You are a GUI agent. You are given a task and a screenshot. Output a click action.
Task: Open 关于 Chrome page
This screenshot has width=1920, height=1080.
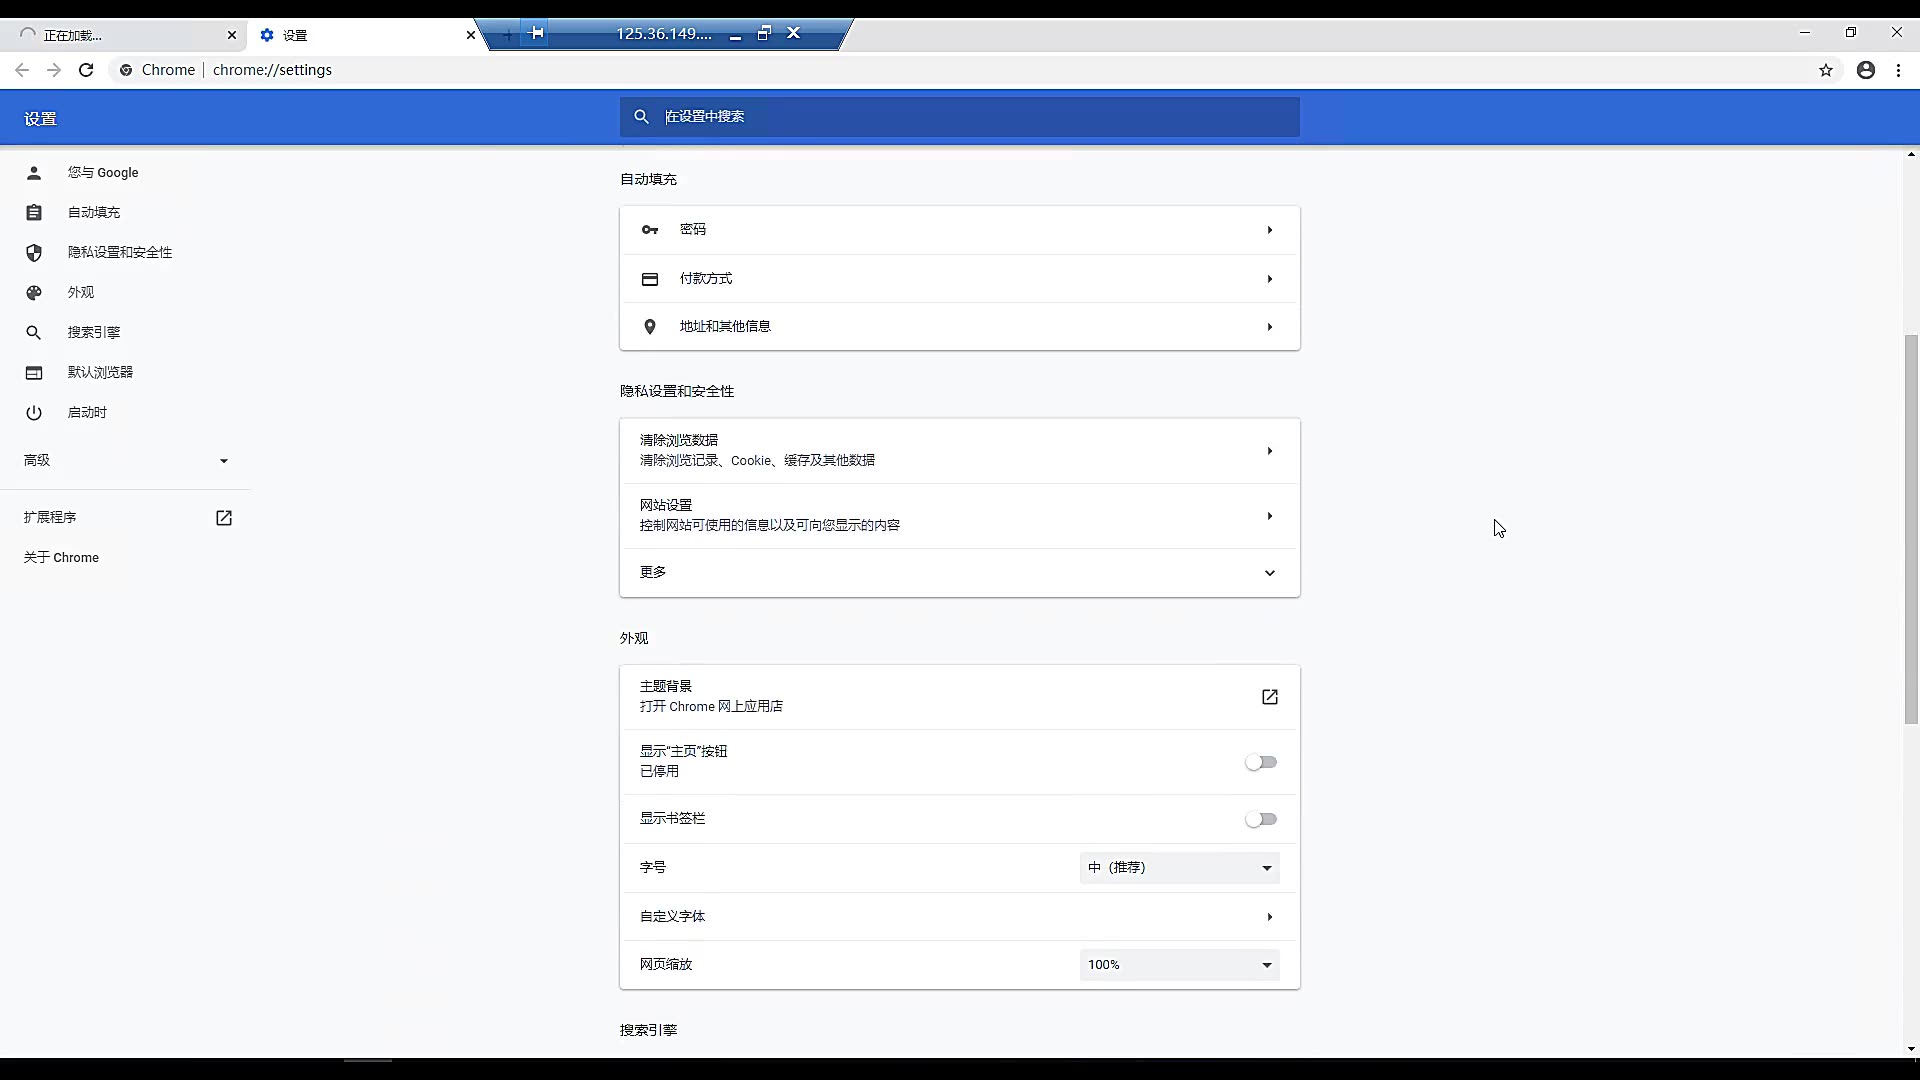[x=61, y=557]
